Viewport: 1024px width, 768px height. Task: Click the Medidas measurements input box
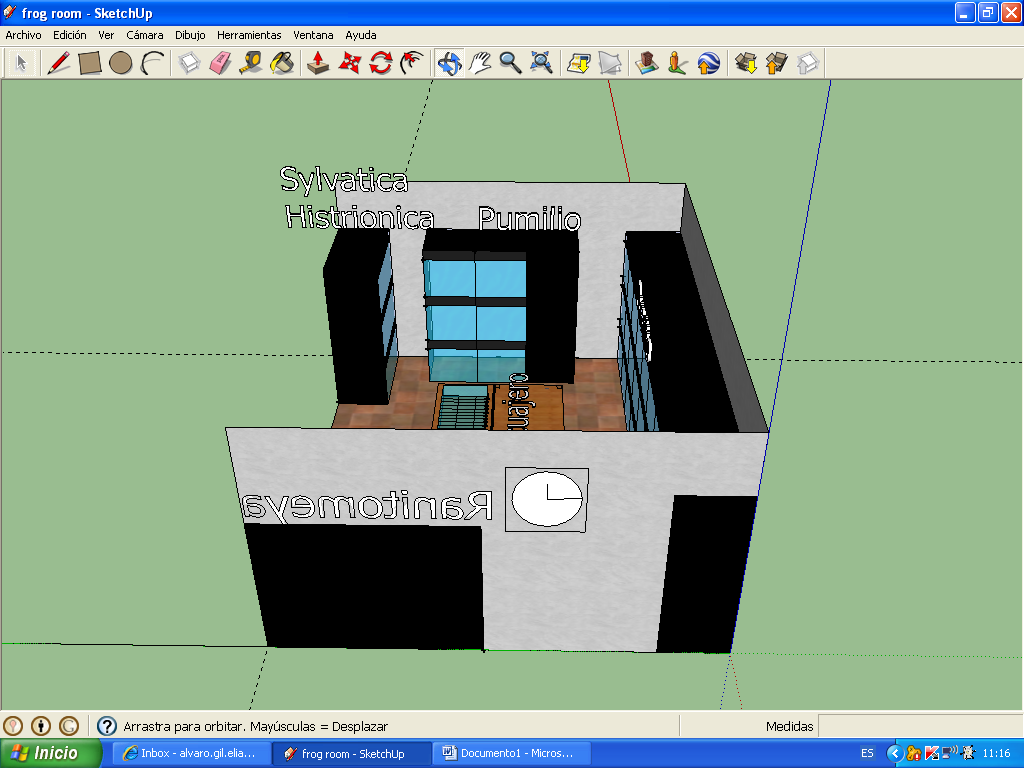[x=920, y=726]
